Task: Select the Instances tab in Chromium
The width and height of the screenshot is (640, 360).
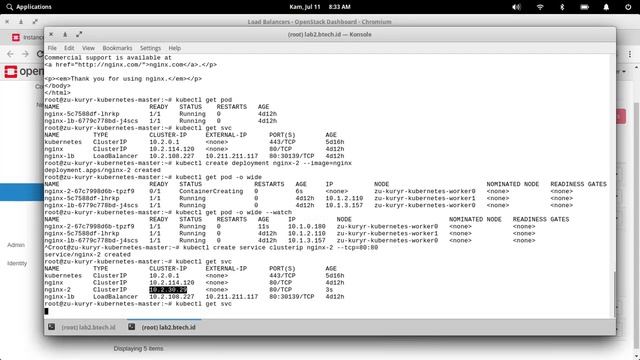Action: coord(27,38)
